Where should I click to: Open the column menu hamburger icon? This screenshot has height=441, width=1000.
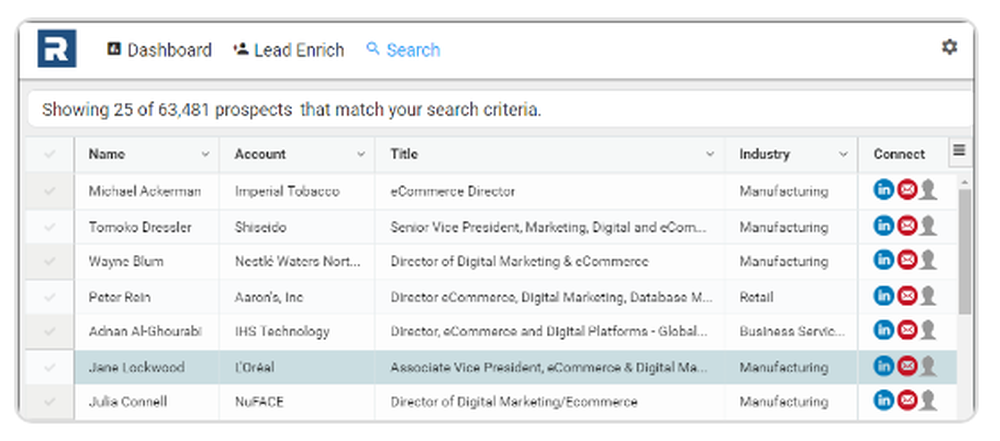pos(959,151)
